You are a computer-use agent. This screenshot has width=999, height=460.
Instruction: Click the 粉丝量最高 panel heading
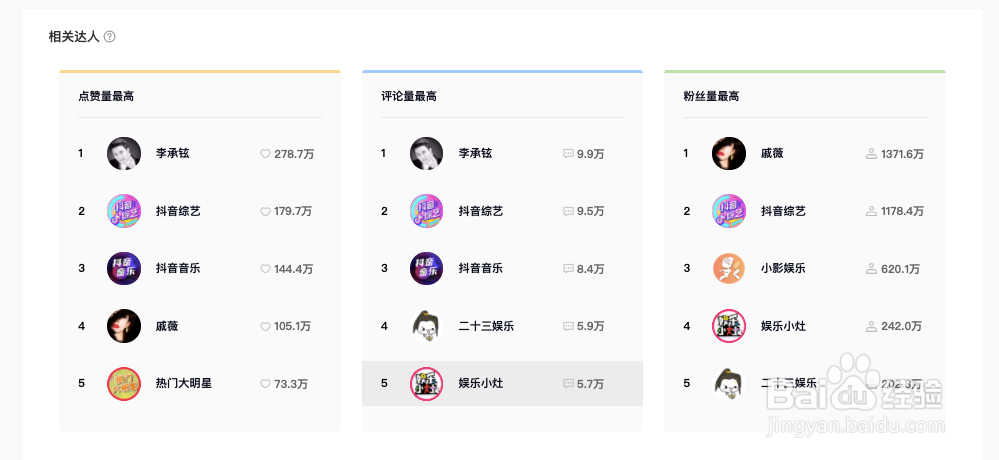coord(711,97)
